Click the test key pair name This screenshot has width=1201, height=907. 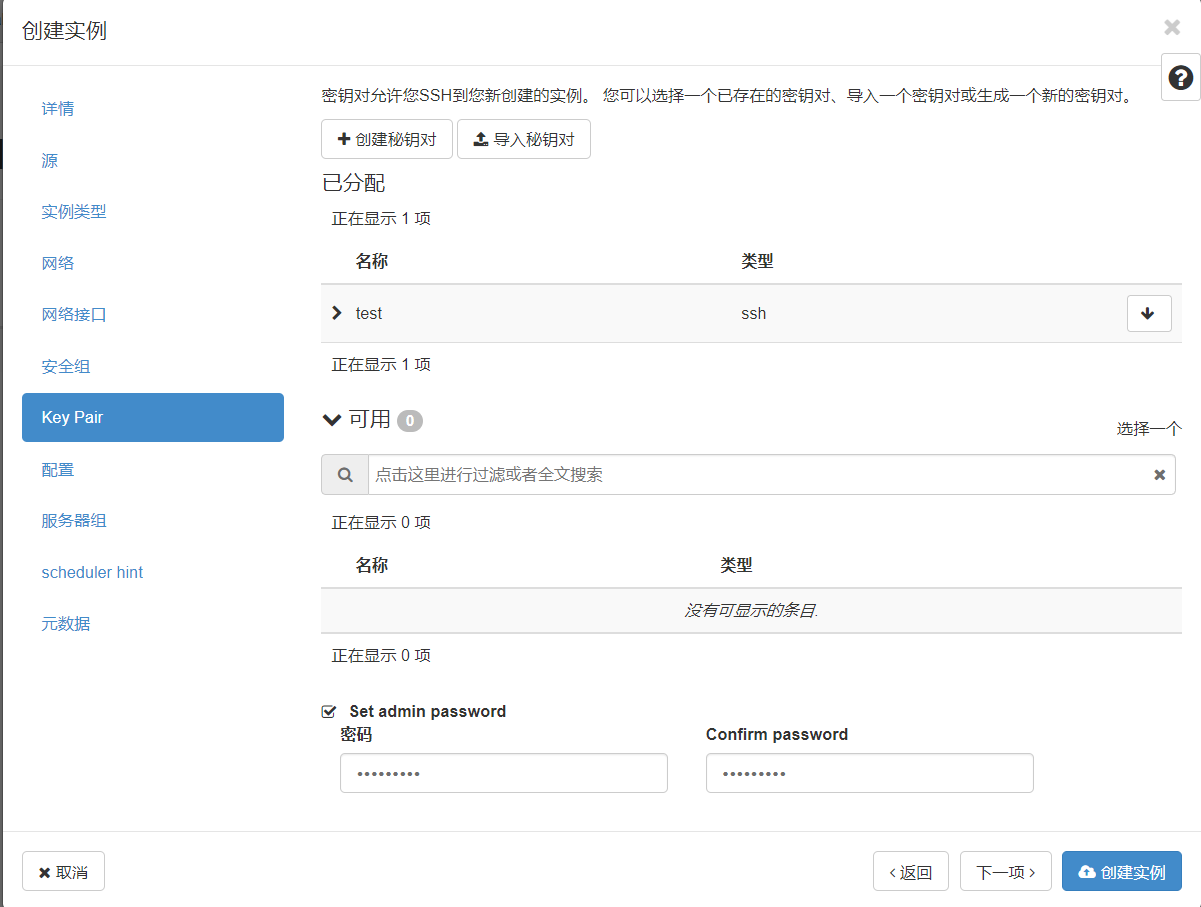click(x=369, y=314)
